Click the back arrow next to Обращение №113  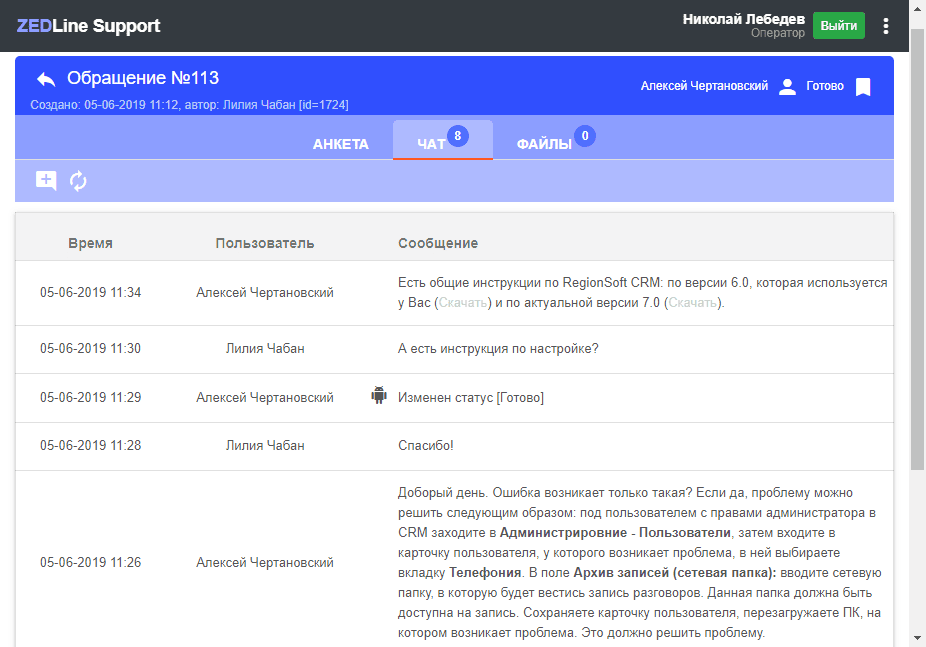45,79
